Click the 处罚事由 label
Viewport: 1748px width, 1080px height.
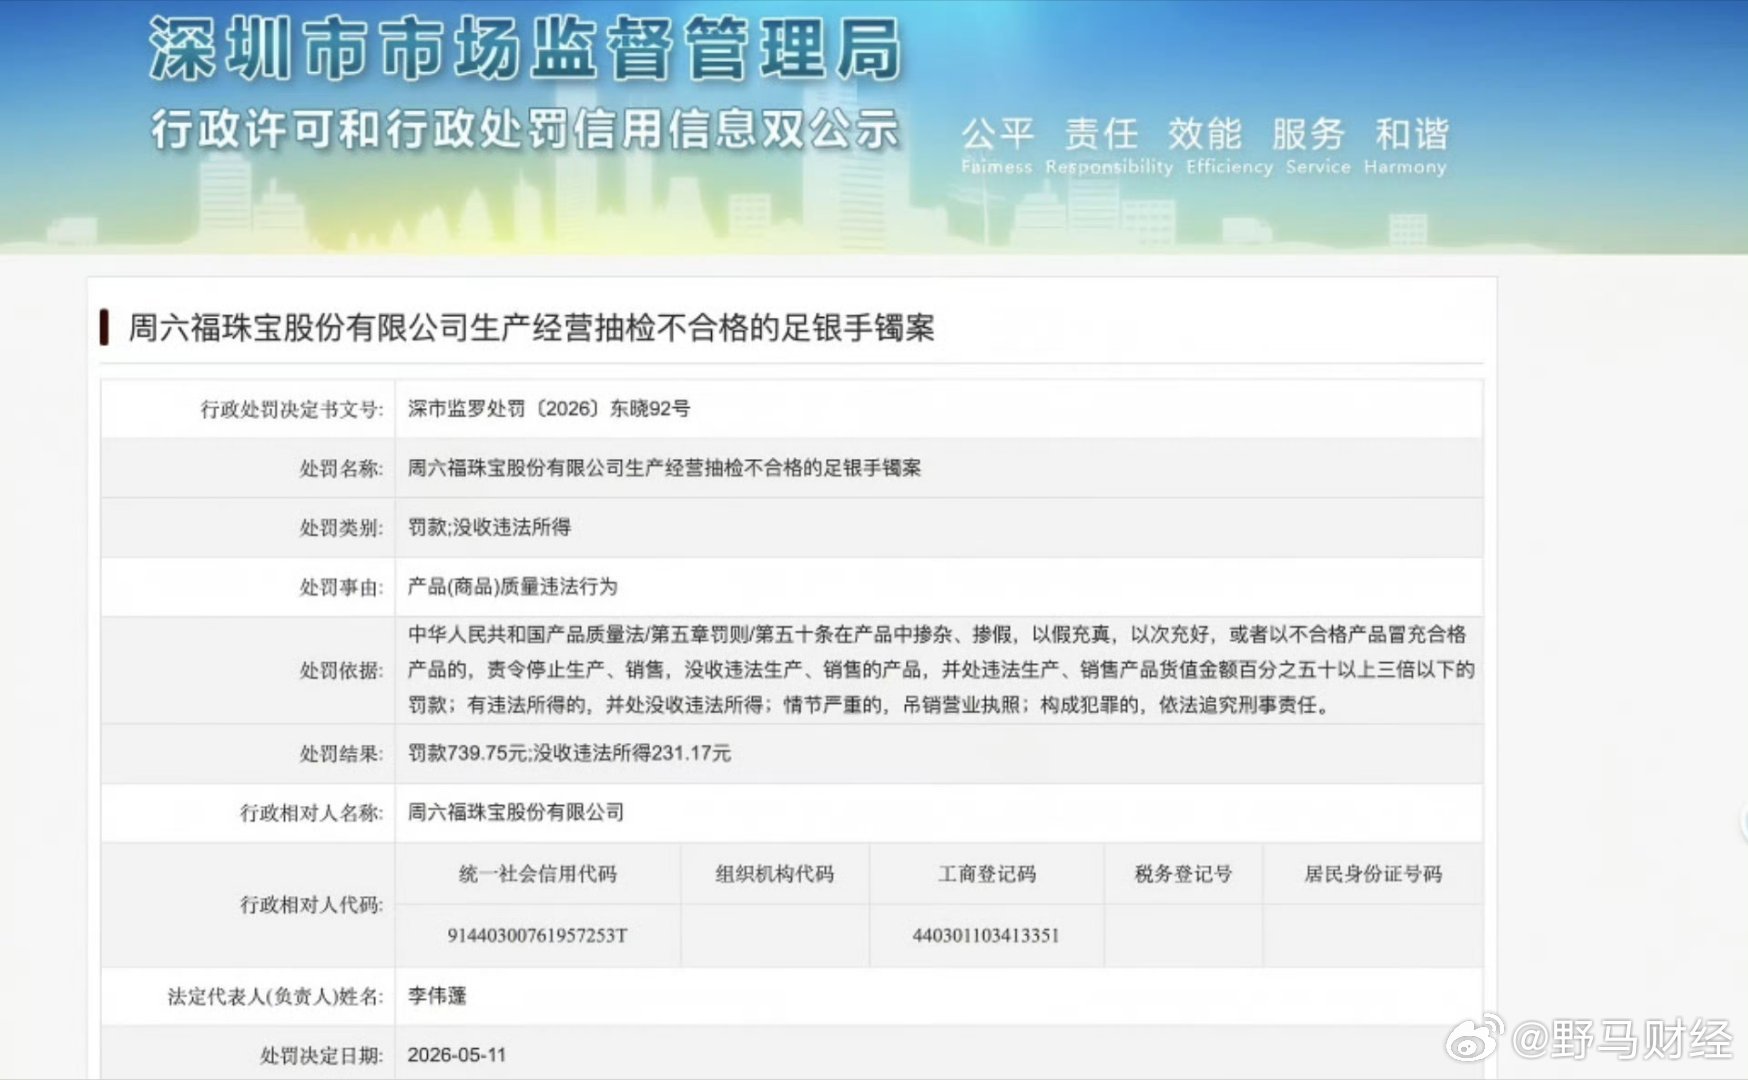341,587
